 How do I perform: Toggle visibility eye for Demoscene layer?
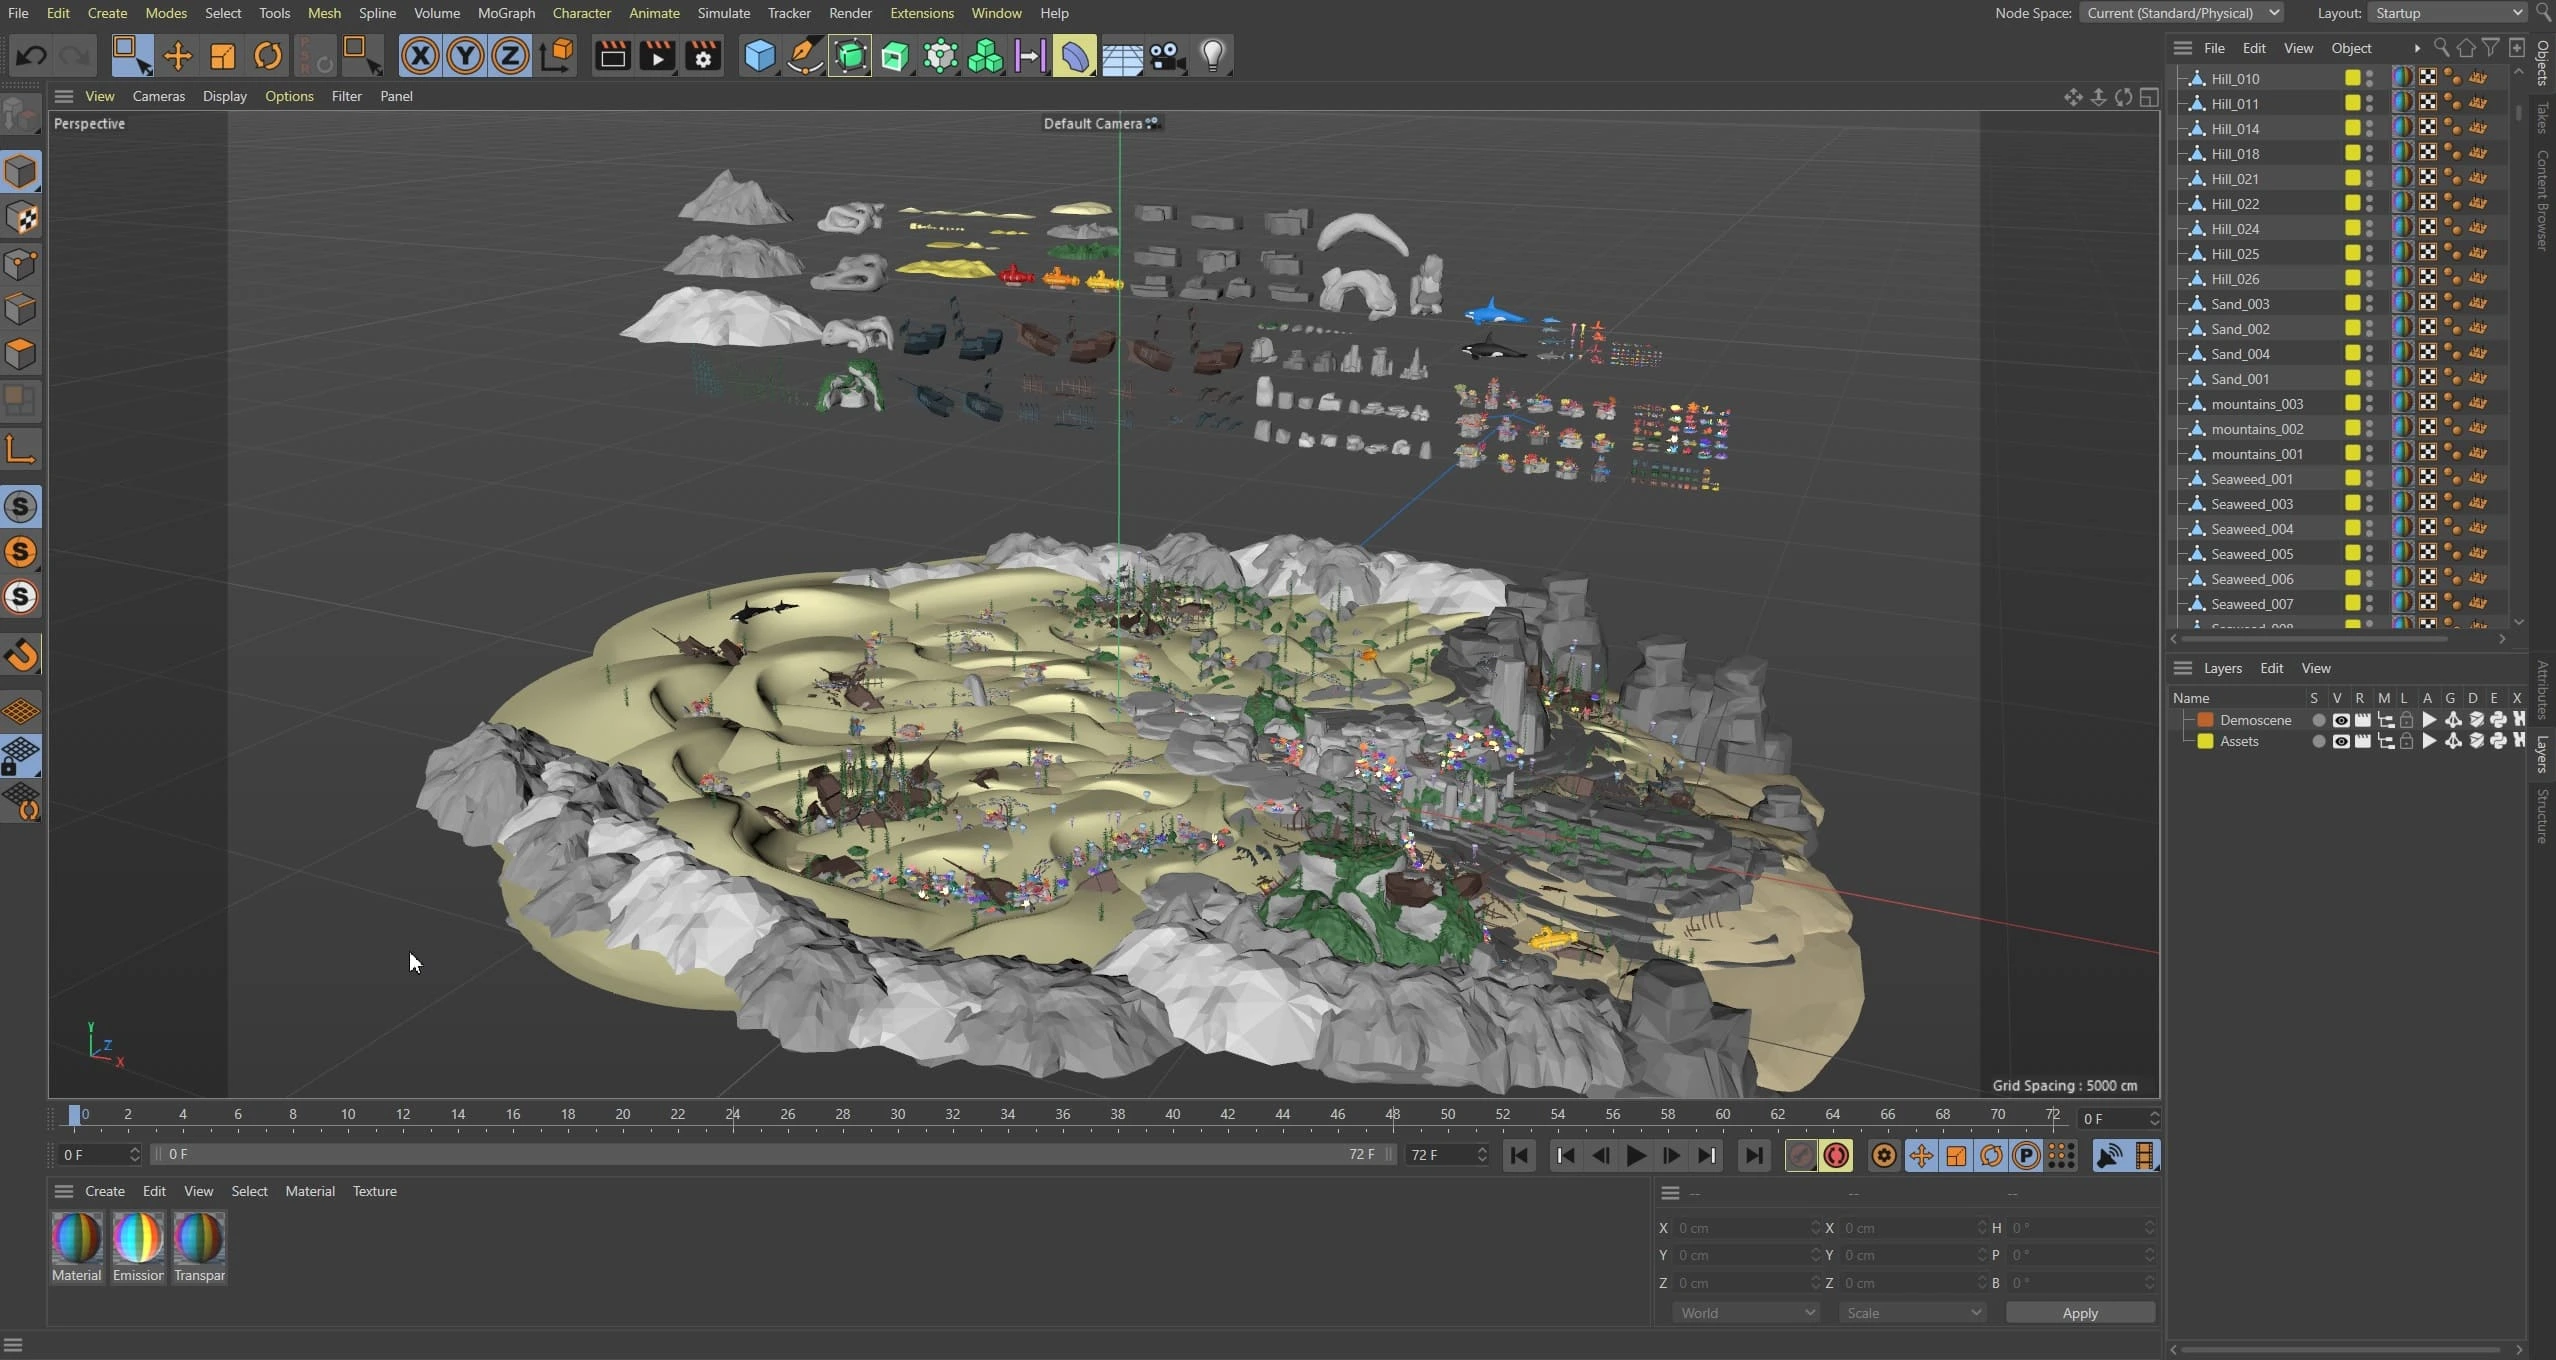[2340, 720]
